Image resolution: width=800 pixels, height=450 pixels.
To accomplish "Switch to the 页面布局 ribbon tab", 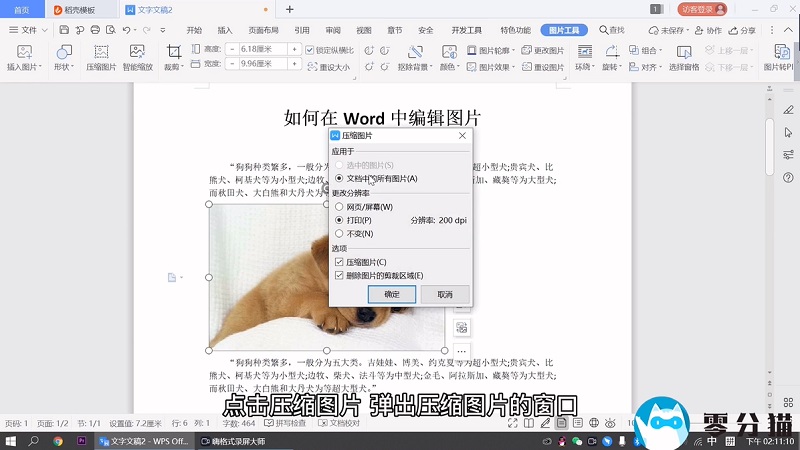I will click(264, 30).
